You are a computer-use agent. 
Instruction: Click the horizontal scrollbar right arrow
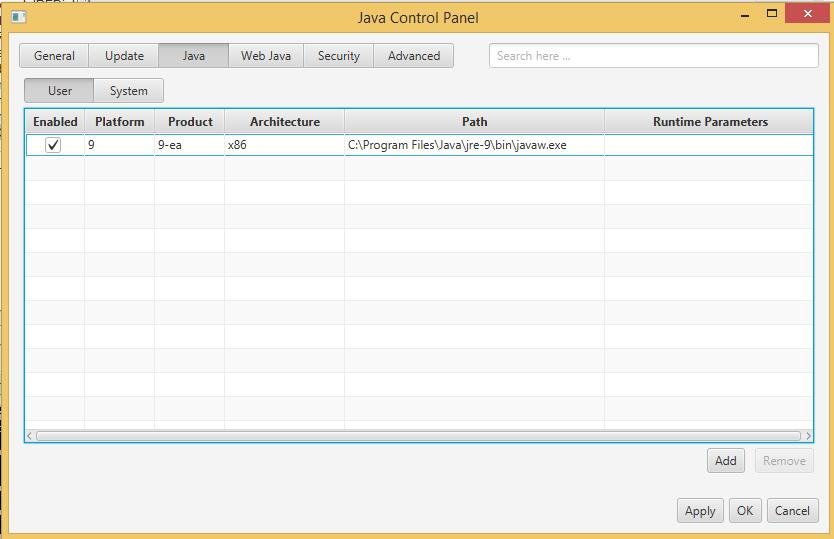(x=808, y=436)
